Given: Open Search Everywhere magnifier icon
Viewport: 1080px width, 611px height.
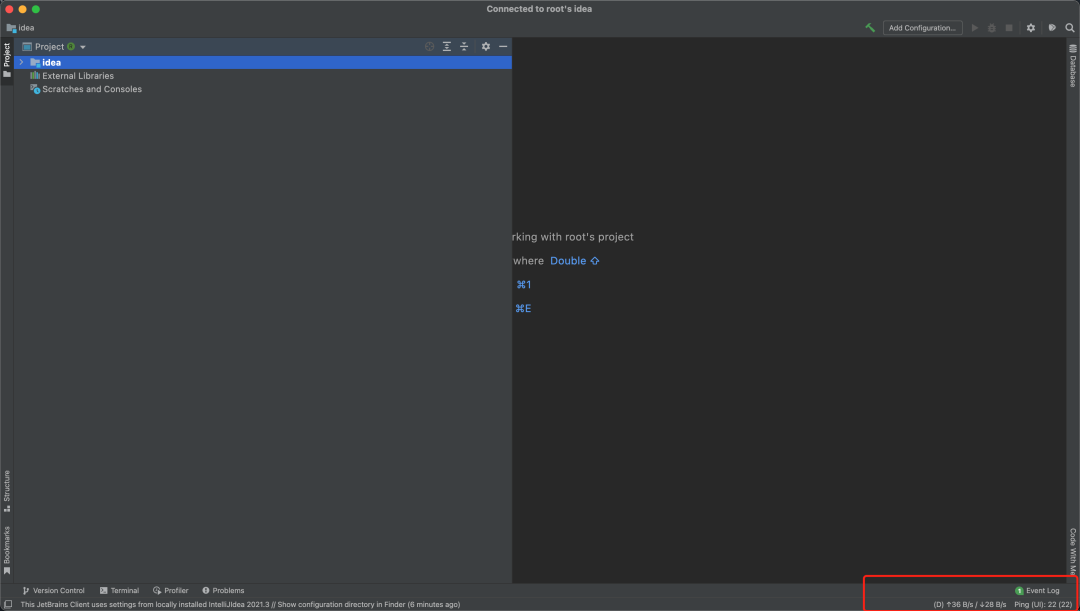Looking at the screenshot, I should point(1070,28).
